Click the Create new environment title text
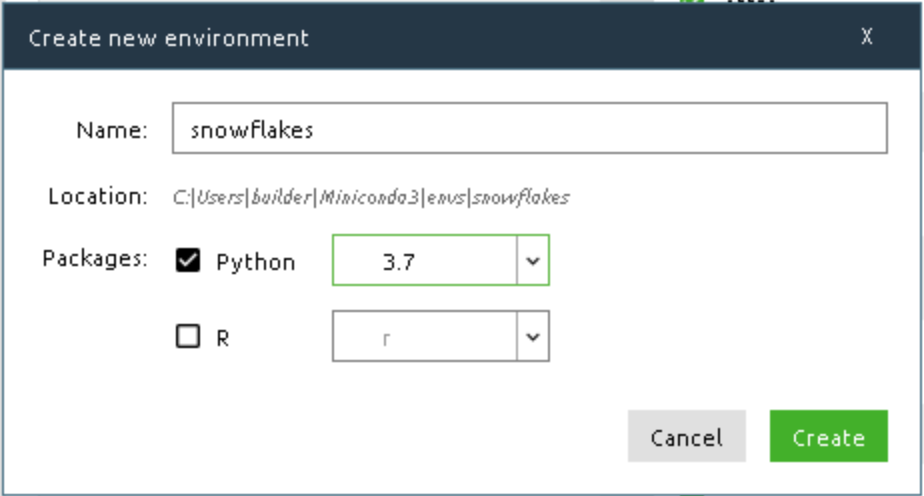This screenshot has height=496, width=924. pyautogui.click(x=168, y=39)
